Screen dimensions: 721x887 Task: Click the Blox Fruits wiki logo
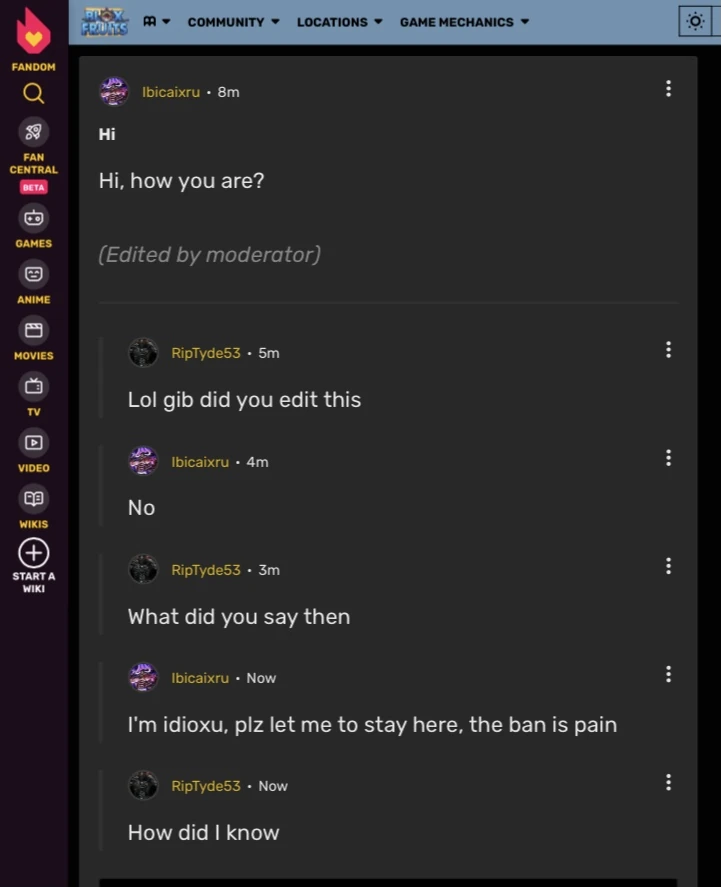(105, 21)
